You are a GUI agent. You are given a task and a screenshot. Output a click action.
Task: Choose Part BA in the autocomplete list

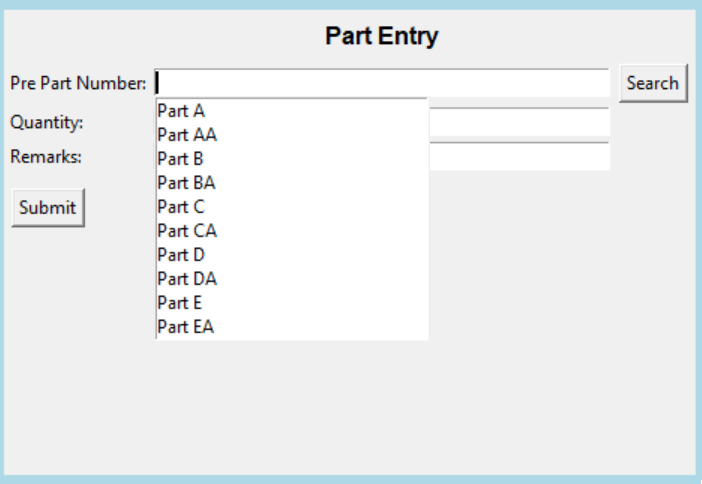[292, 183]
